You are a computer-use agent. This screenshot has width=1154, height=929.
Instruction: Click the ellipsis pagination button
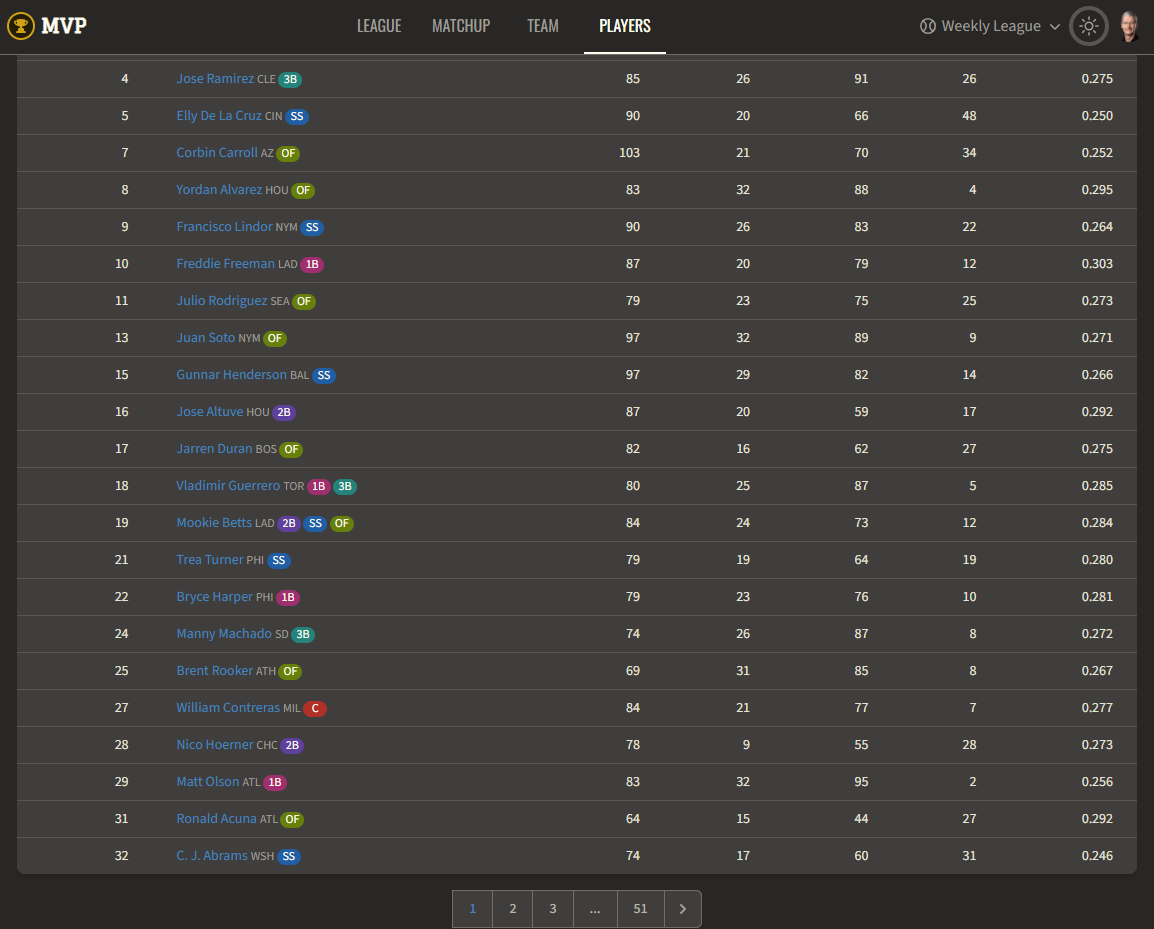(595, 909)
